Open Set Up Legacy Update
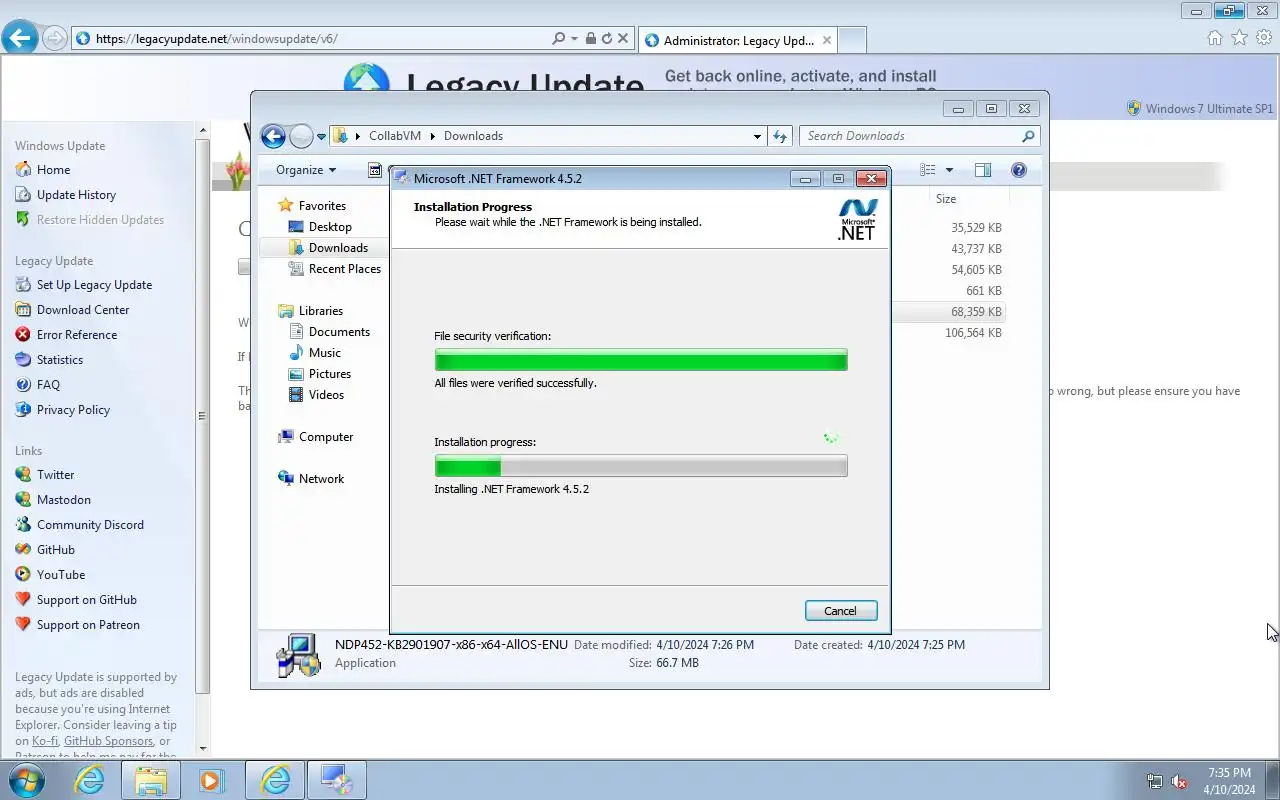Screen dimensions: 1280x800 (94, 285)
